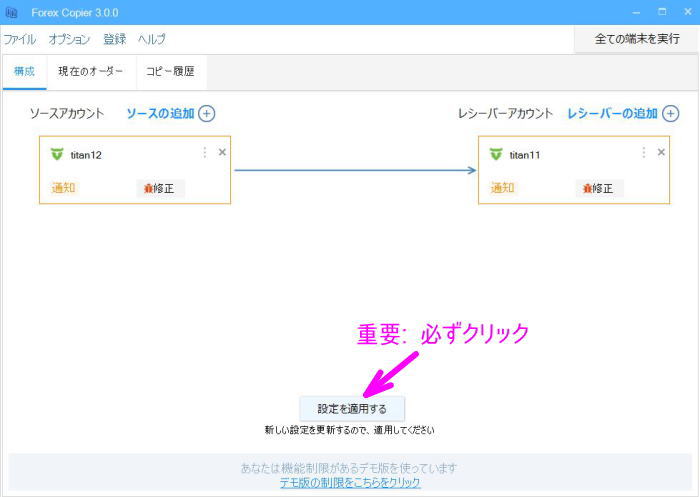Click 通知 on titan12 card
Screen dimensions: 700x497
click(63, 188)
